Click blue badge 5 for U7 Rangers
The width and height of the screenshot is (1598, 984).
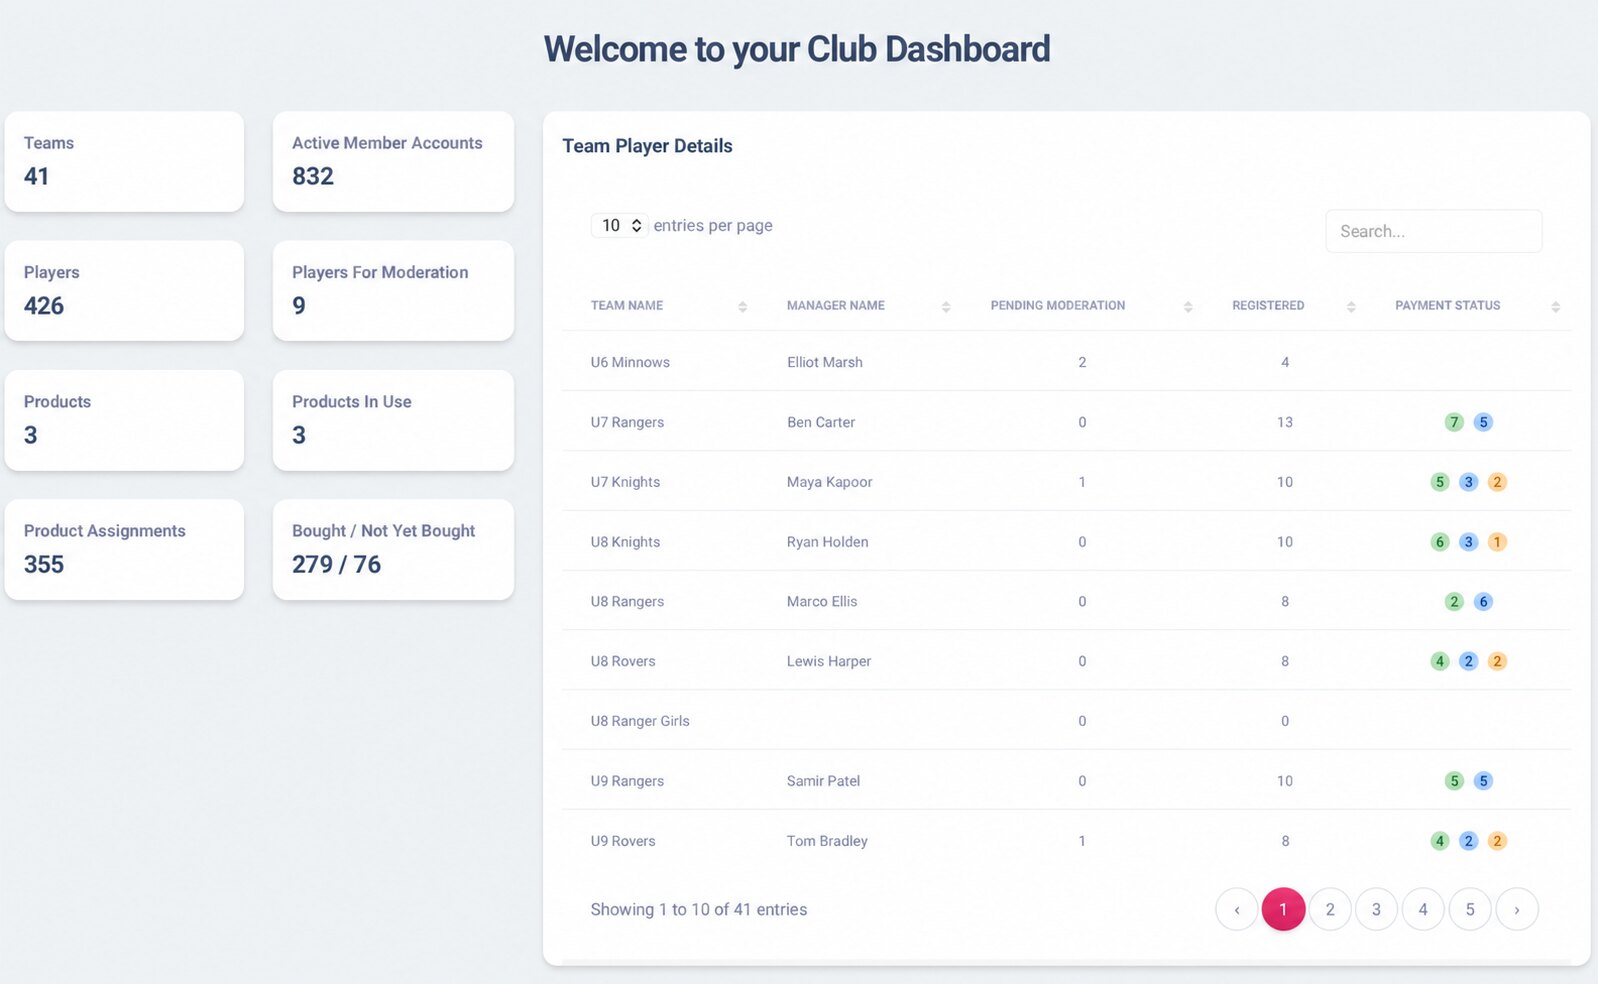tap(1484, 422)
